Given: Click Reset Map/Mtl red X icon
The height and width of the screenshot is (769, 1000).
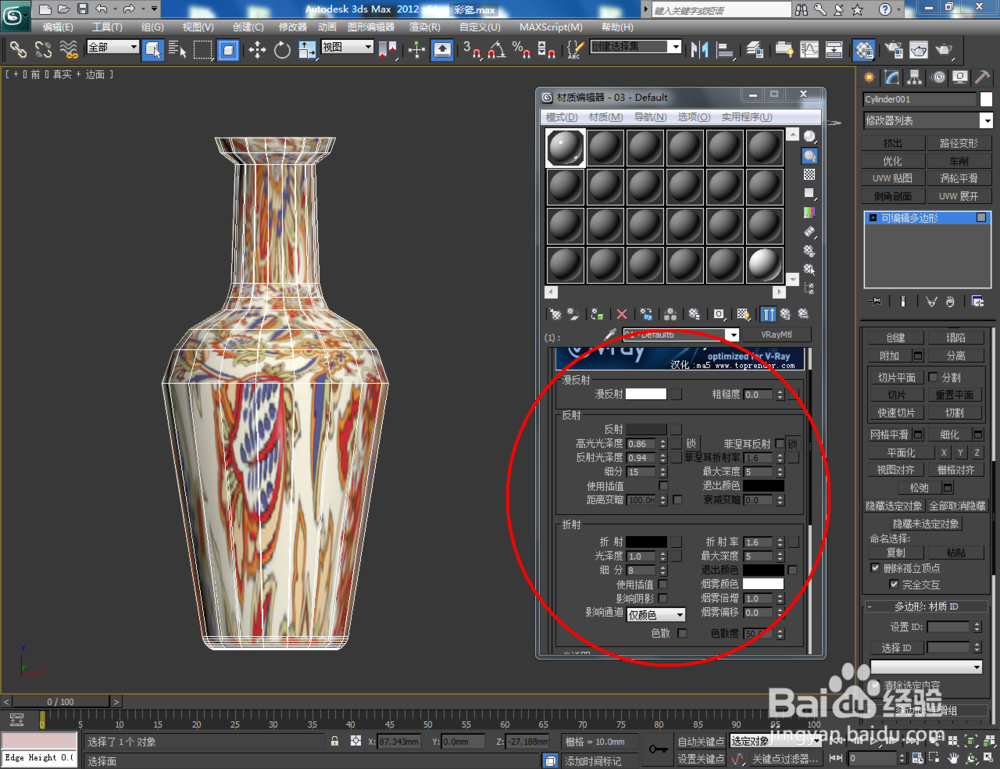Looking at the screenshot, I should 622,314.
